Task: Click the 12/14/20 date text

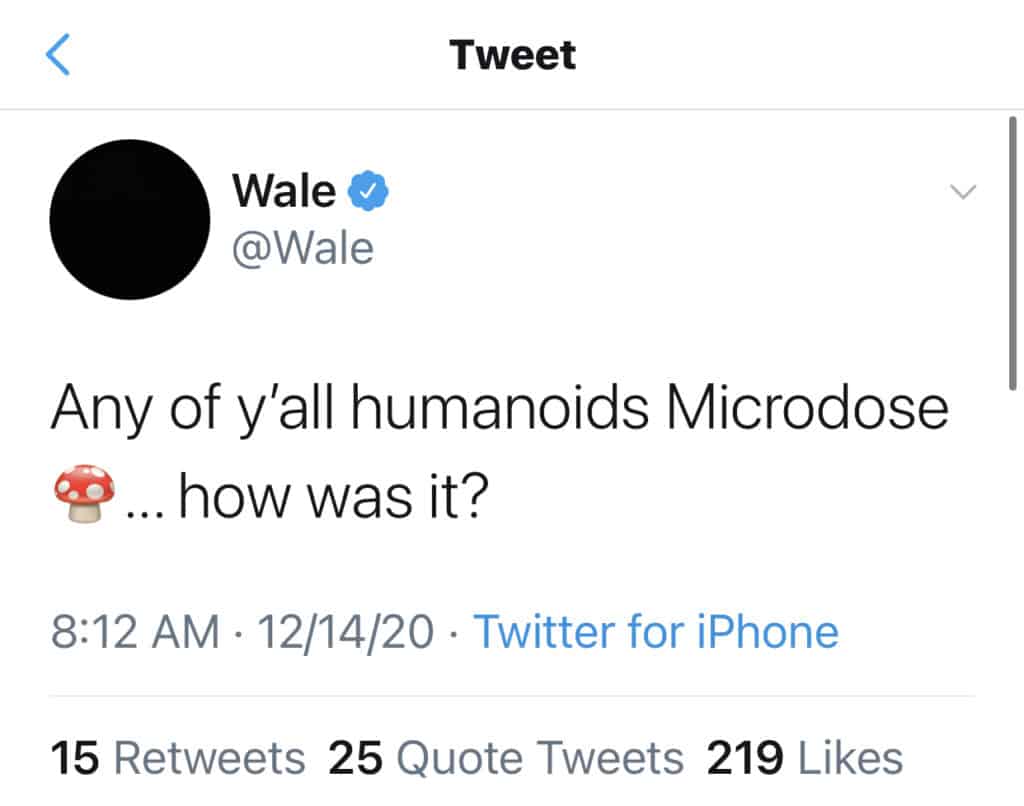Action: tap(345, 632)
